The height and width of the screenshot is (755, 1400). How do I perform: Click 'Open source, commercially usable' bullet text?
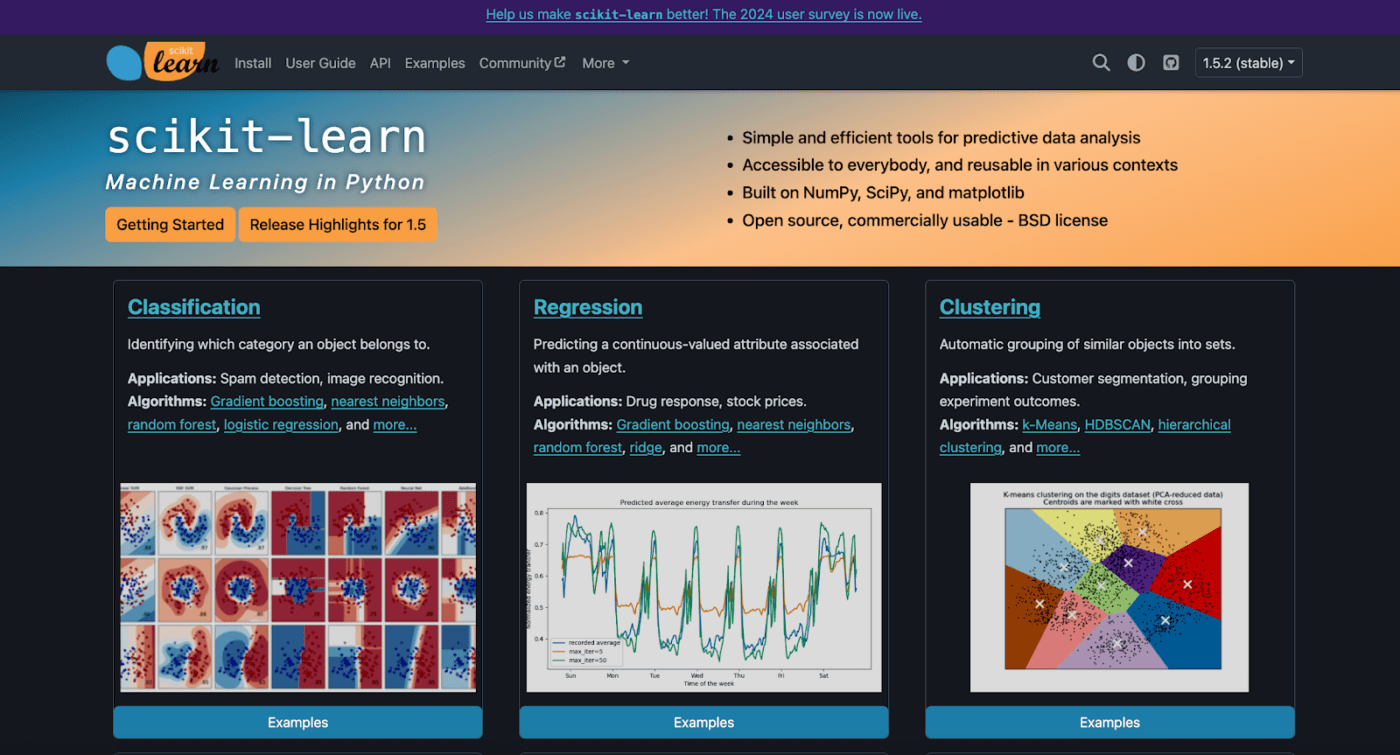[x=925, y=220]
